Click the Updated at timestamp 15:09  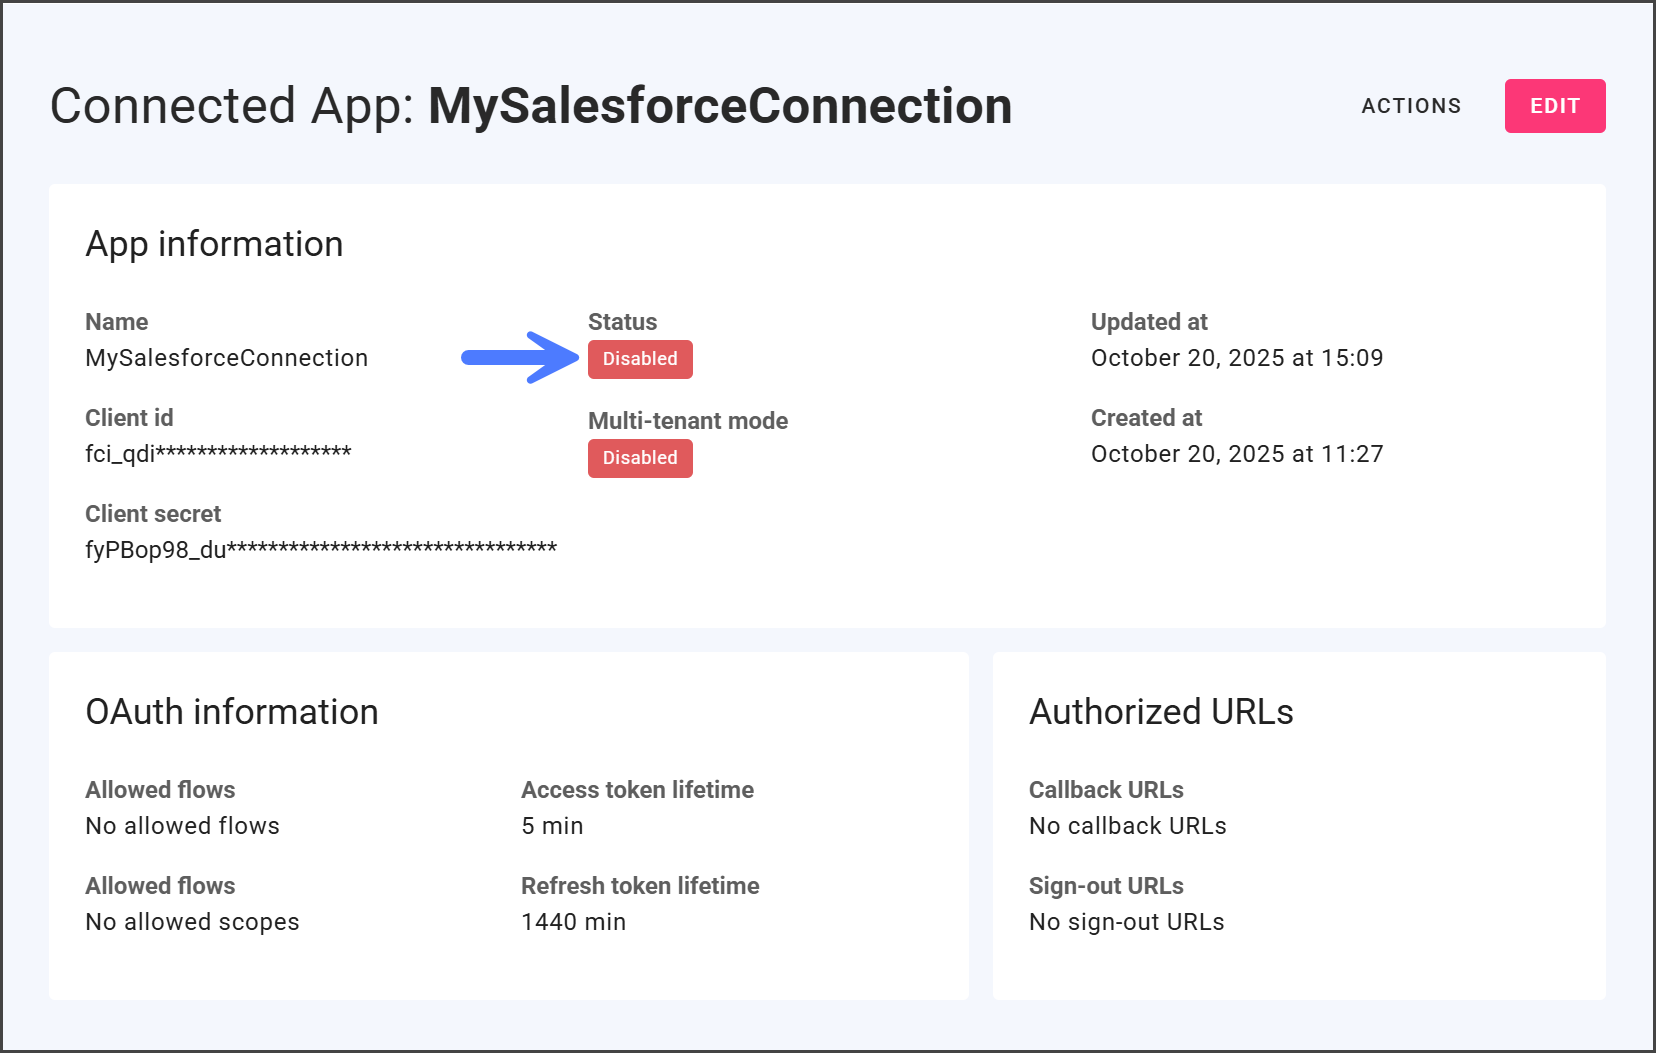coord(1236,358)
